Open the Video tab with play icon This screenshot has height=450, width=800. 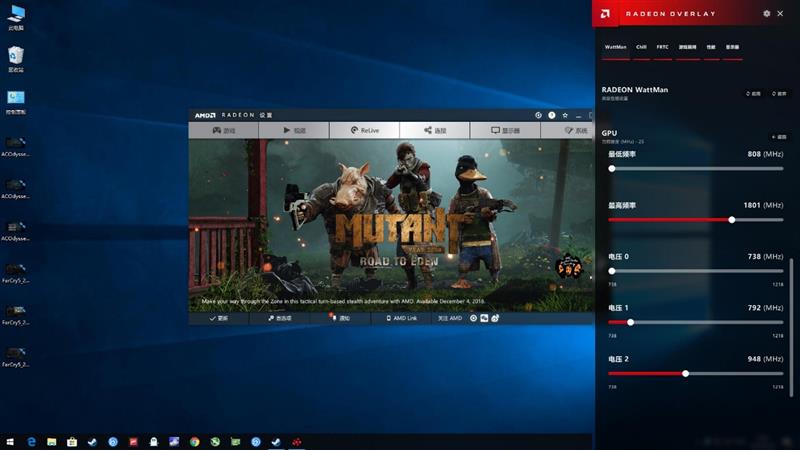294,131
